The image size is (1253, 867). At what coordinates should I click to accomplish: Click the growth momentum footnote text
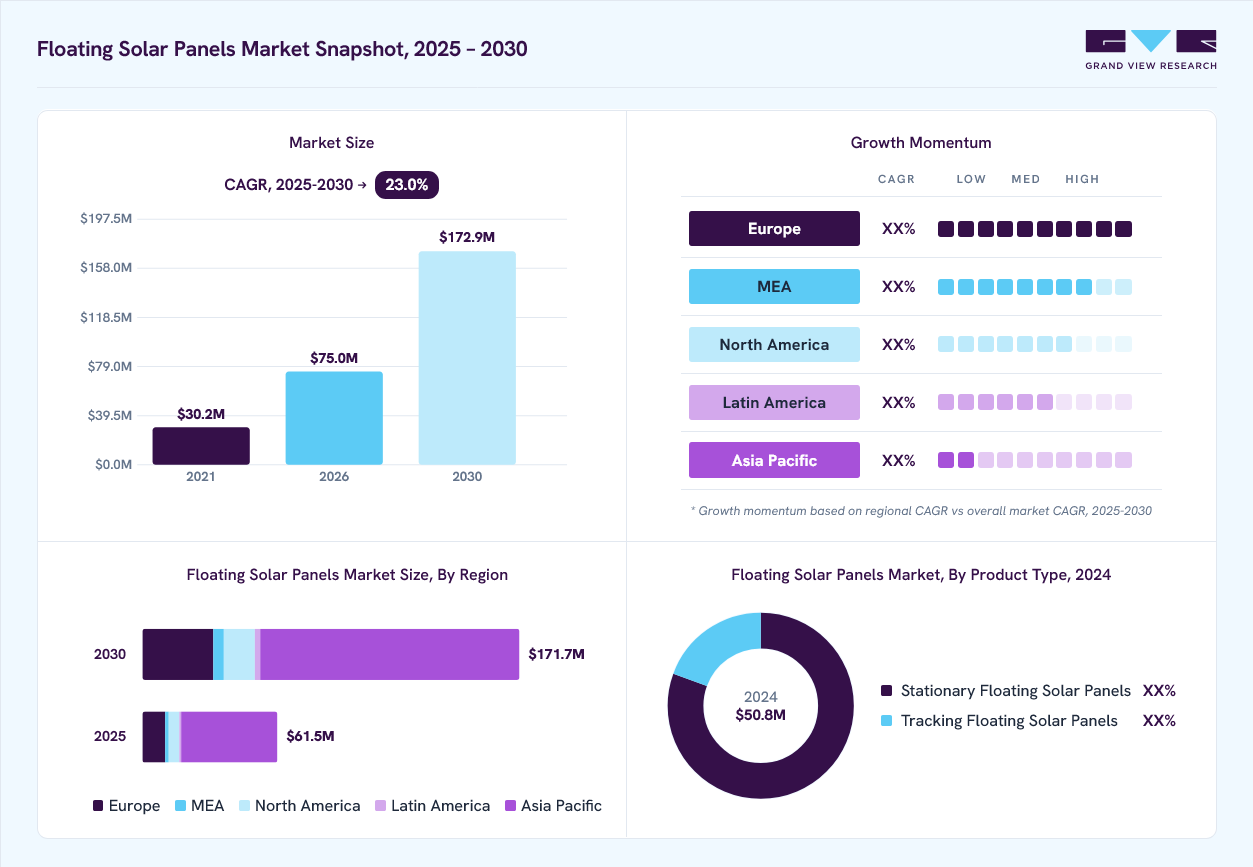tap(921, 511)
